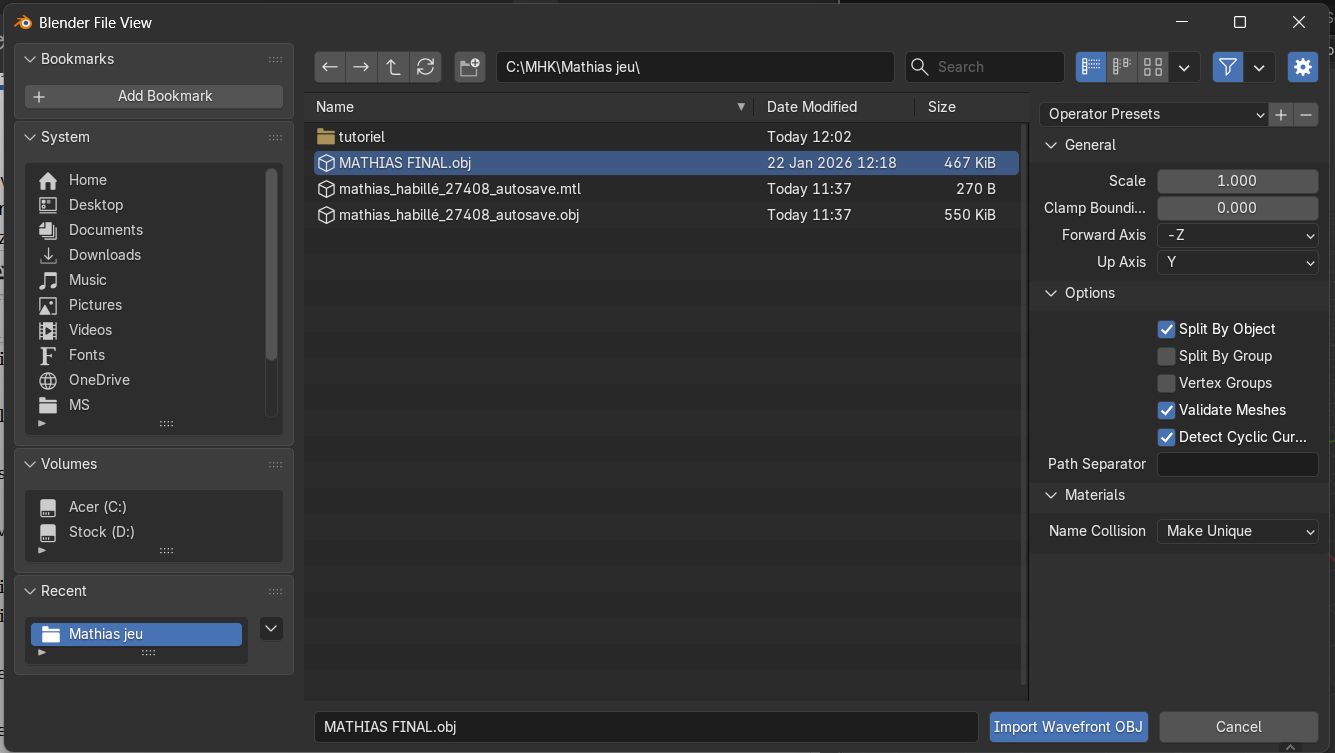Create a new directory
This screenshot has width=1335, height=753.
[x=469, y=67]
